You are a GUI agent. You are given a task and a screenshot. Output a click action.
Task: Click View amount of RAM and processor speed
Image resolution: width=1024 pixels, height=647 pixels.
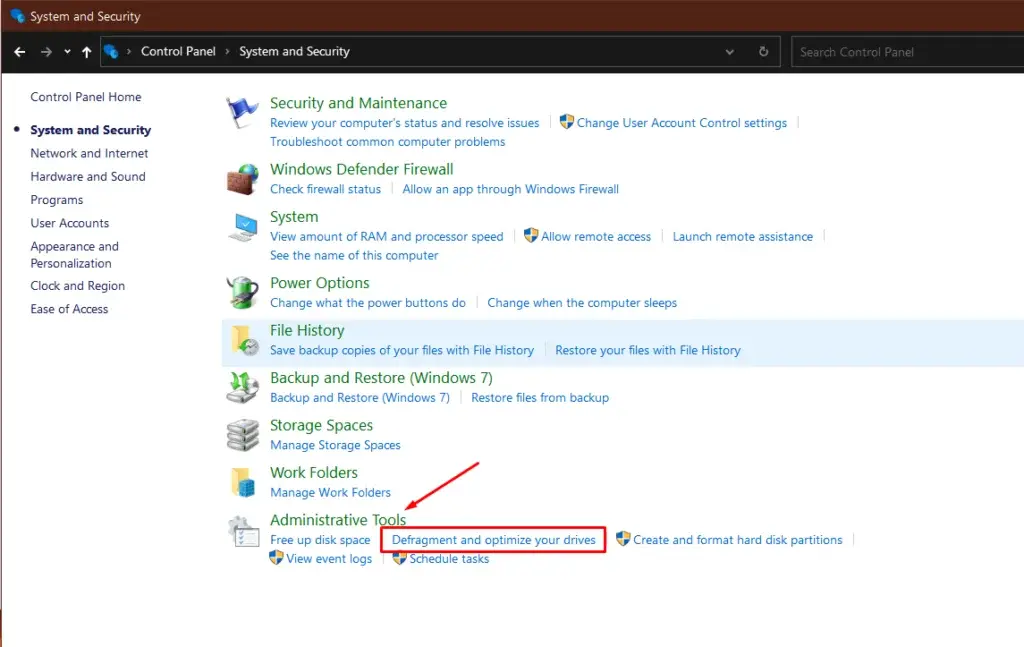(387, 236)
